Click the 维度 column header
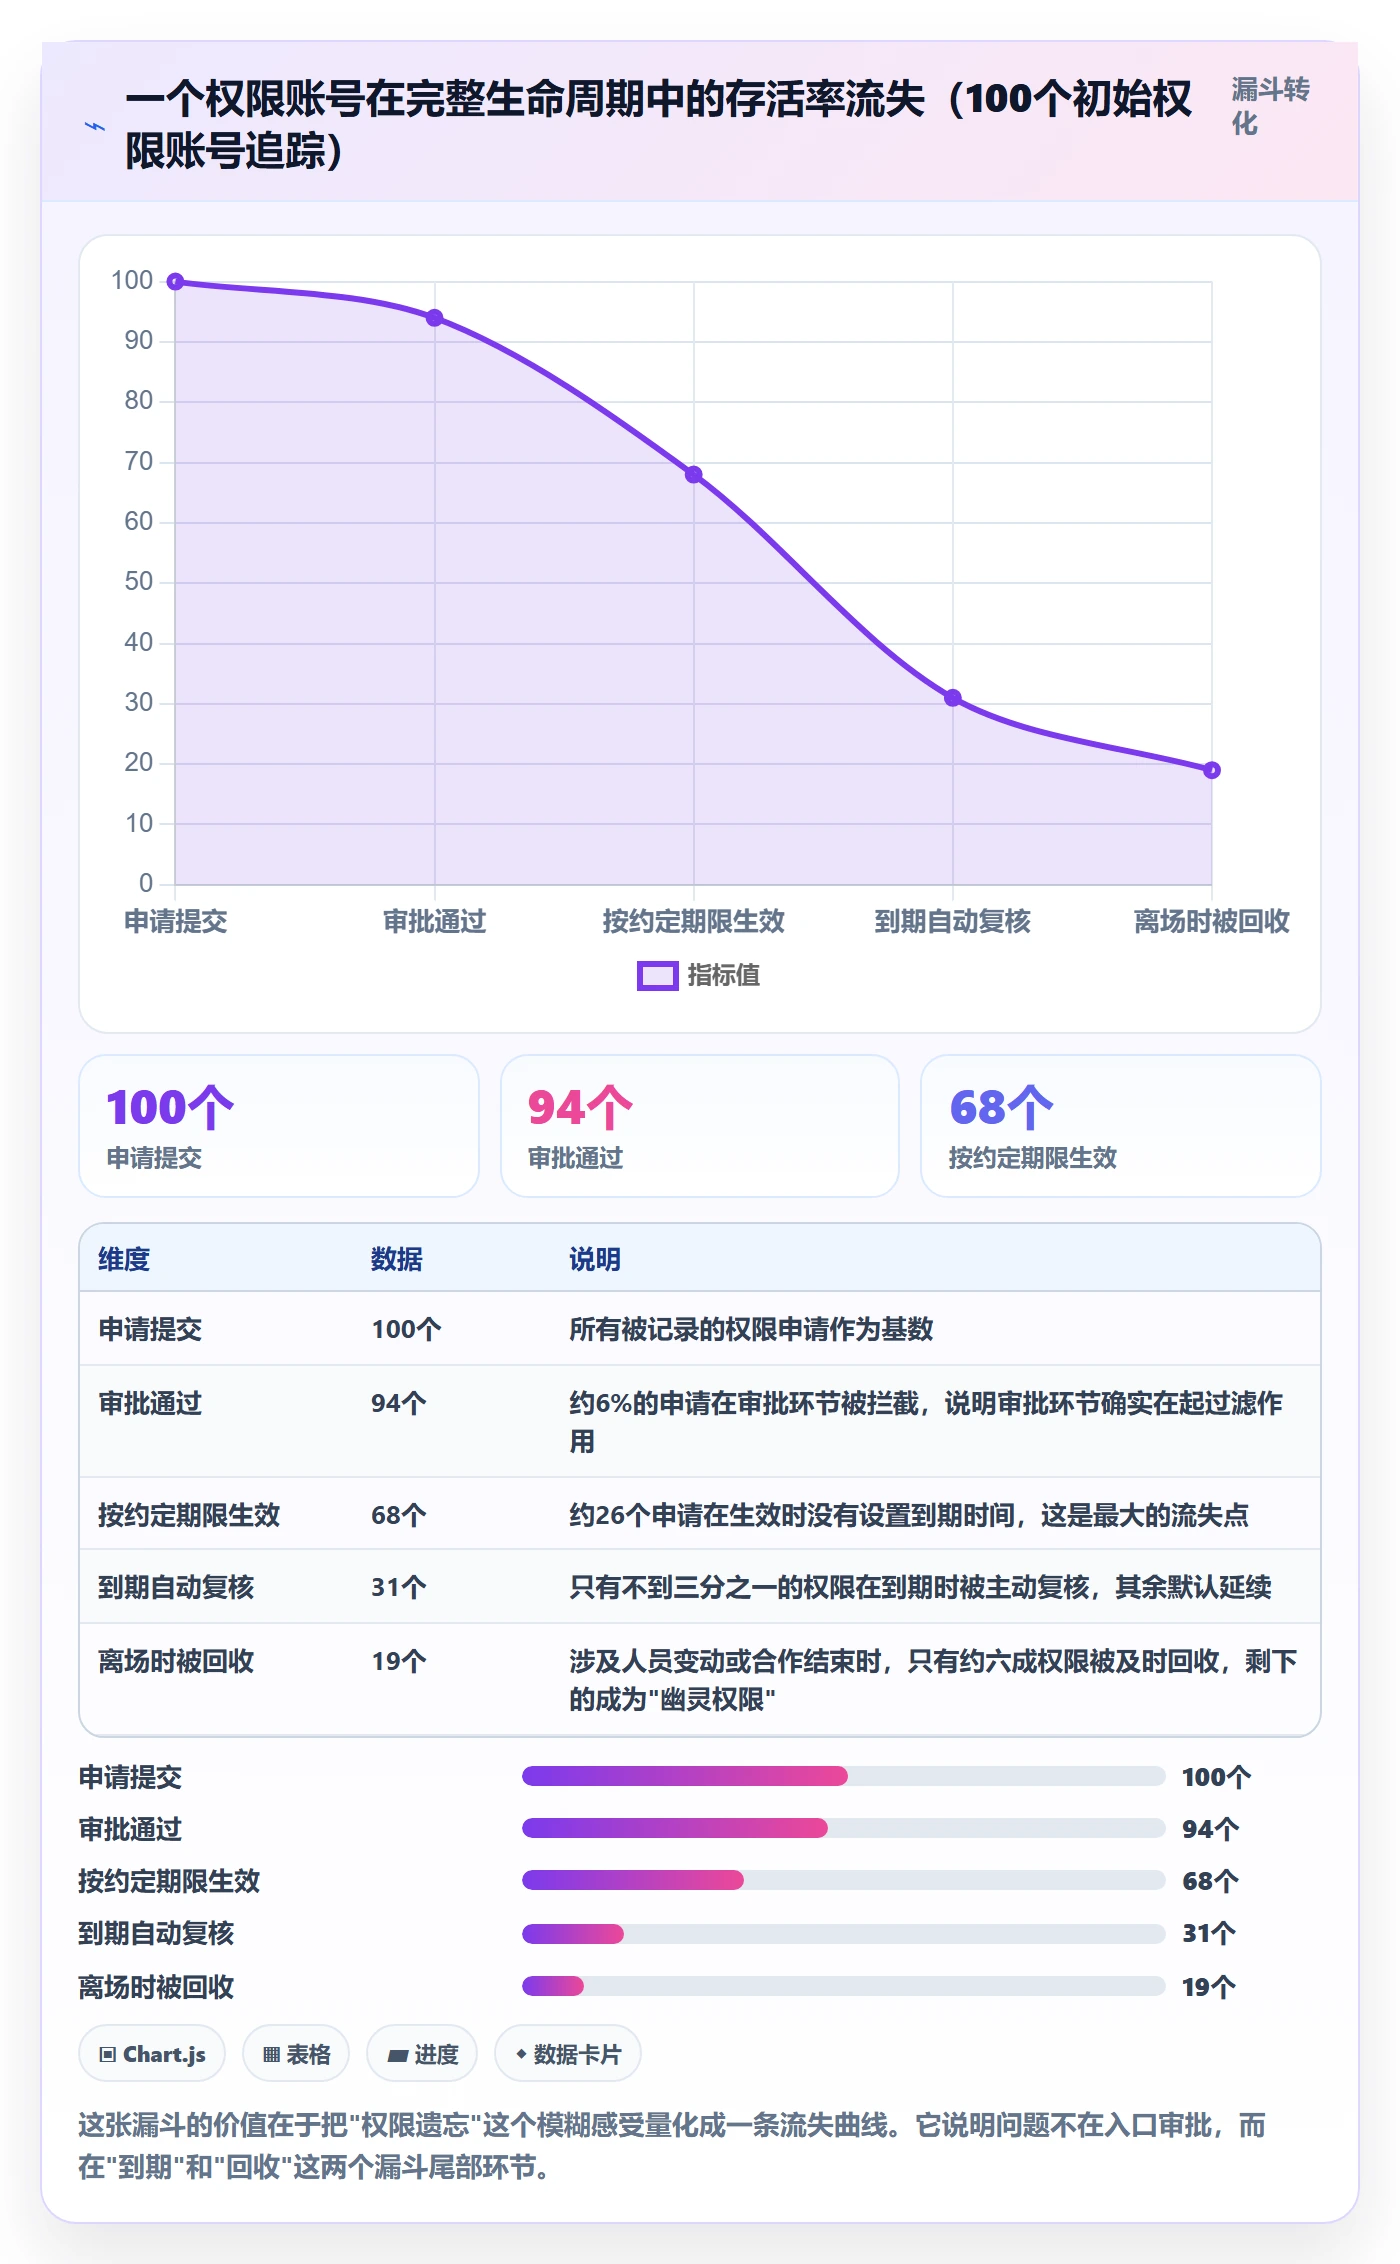The width and height of the screenshot is (1400, 2264). pos(124,1259)
